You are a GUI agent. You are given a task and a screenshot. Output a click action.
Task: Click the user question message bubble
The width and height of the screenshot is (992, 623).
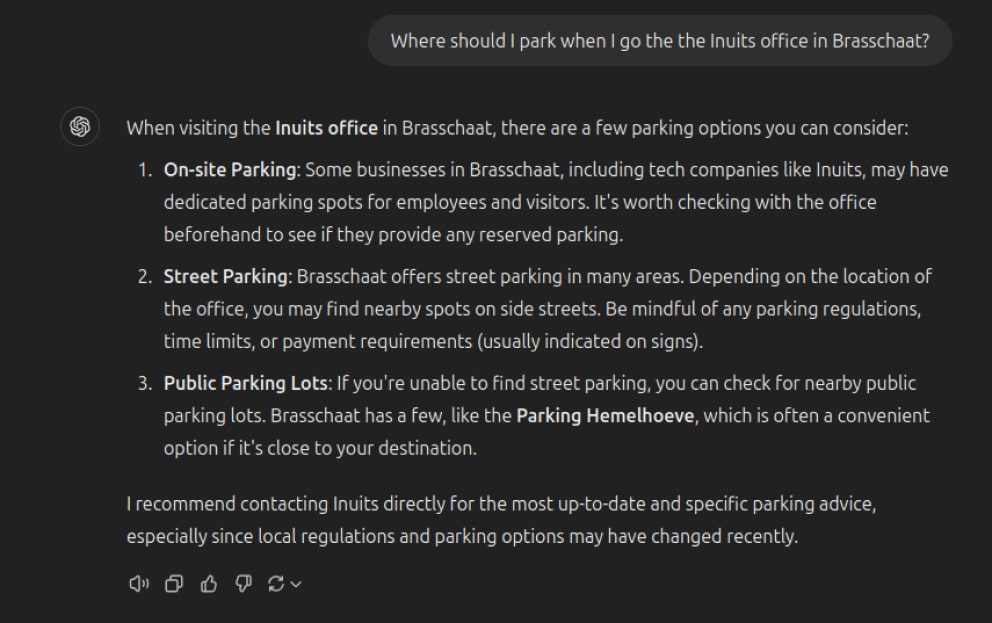point(659,41)
